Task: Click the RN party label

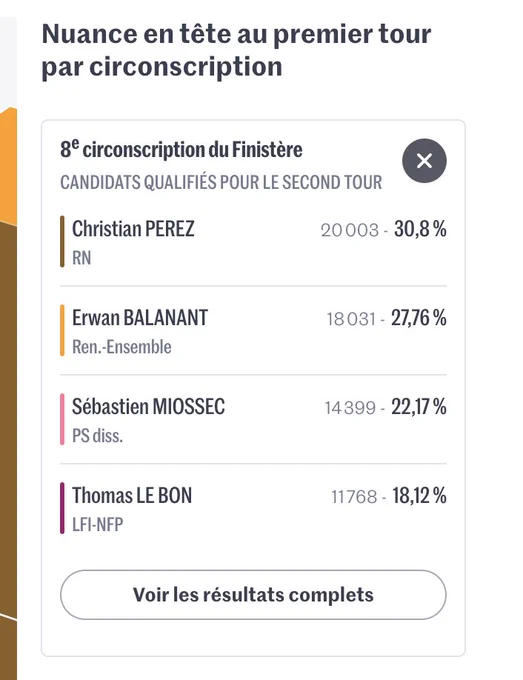Action: click(82, 258)
